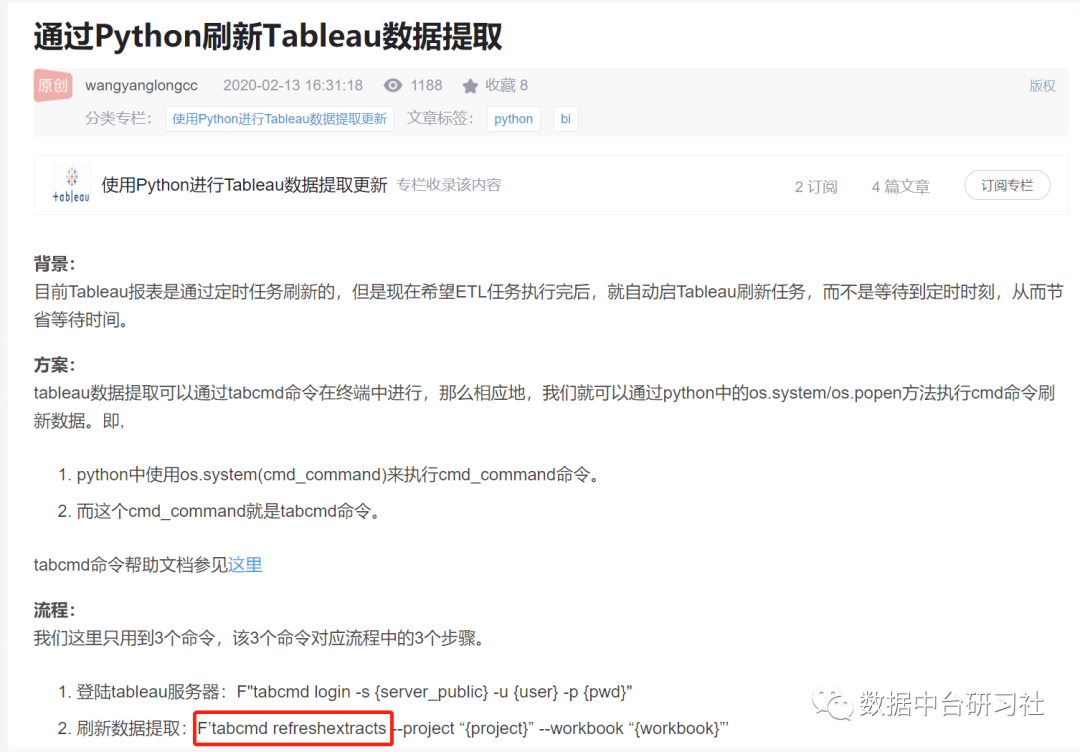Click publish date 2020-02-13 16:31:18
This screenshot has height=752, width=1080.
click(293, 85)
